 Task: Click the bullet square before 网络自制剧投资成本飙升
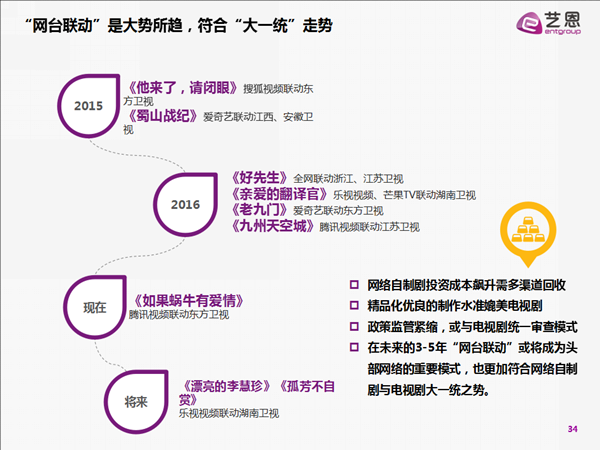pyautogui.click(x=354, y=285)
